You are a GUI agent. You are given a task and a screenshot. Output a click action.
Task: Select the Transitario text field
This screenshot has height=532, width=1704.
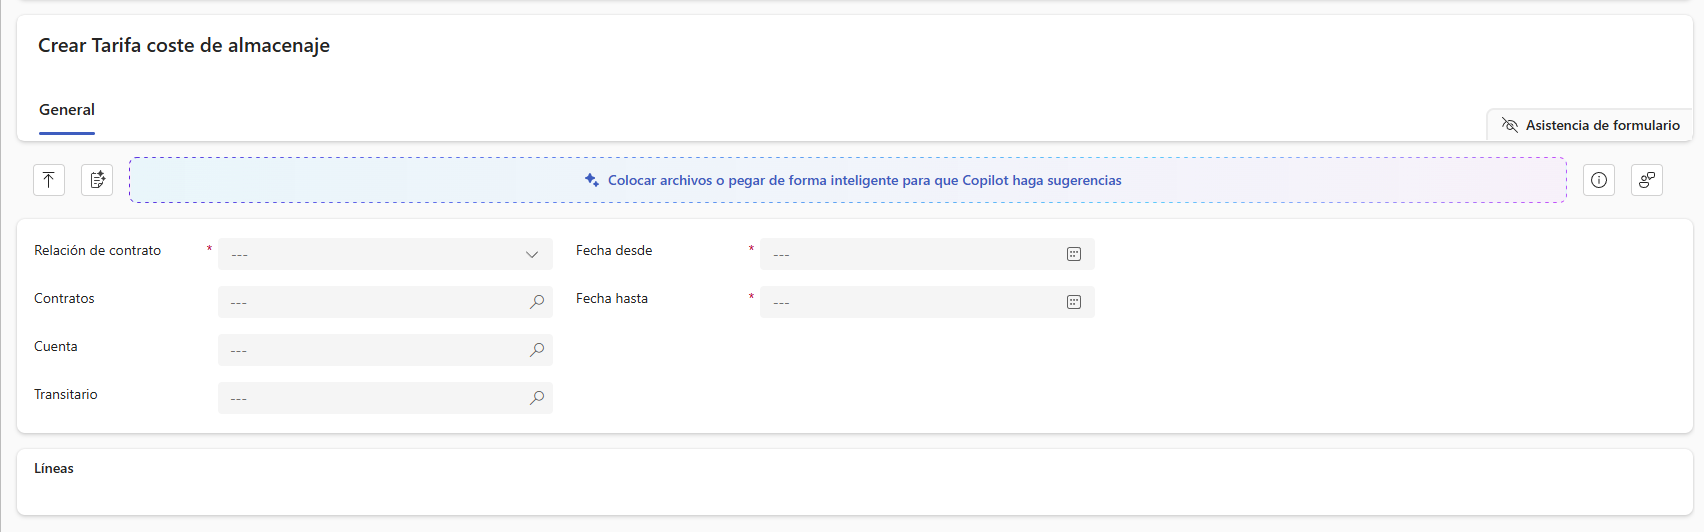tap(370, 398)
